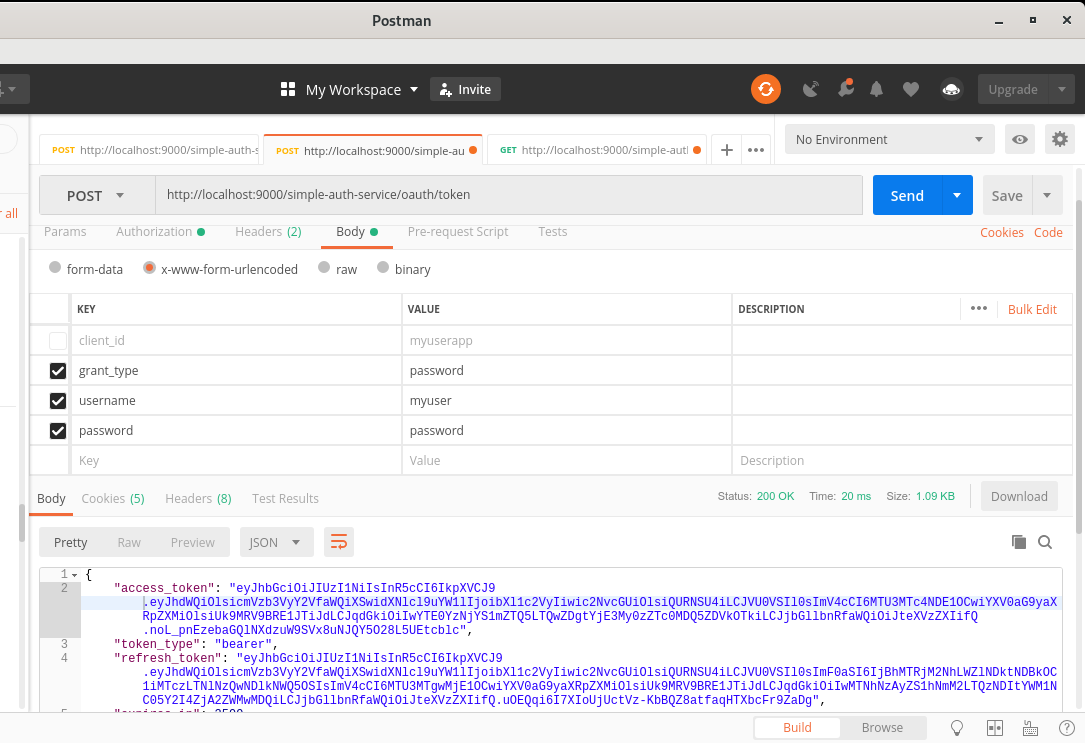Screen dimensions: 1085x743
Task: Click the empty Value input cell
Action: (566, 461)
